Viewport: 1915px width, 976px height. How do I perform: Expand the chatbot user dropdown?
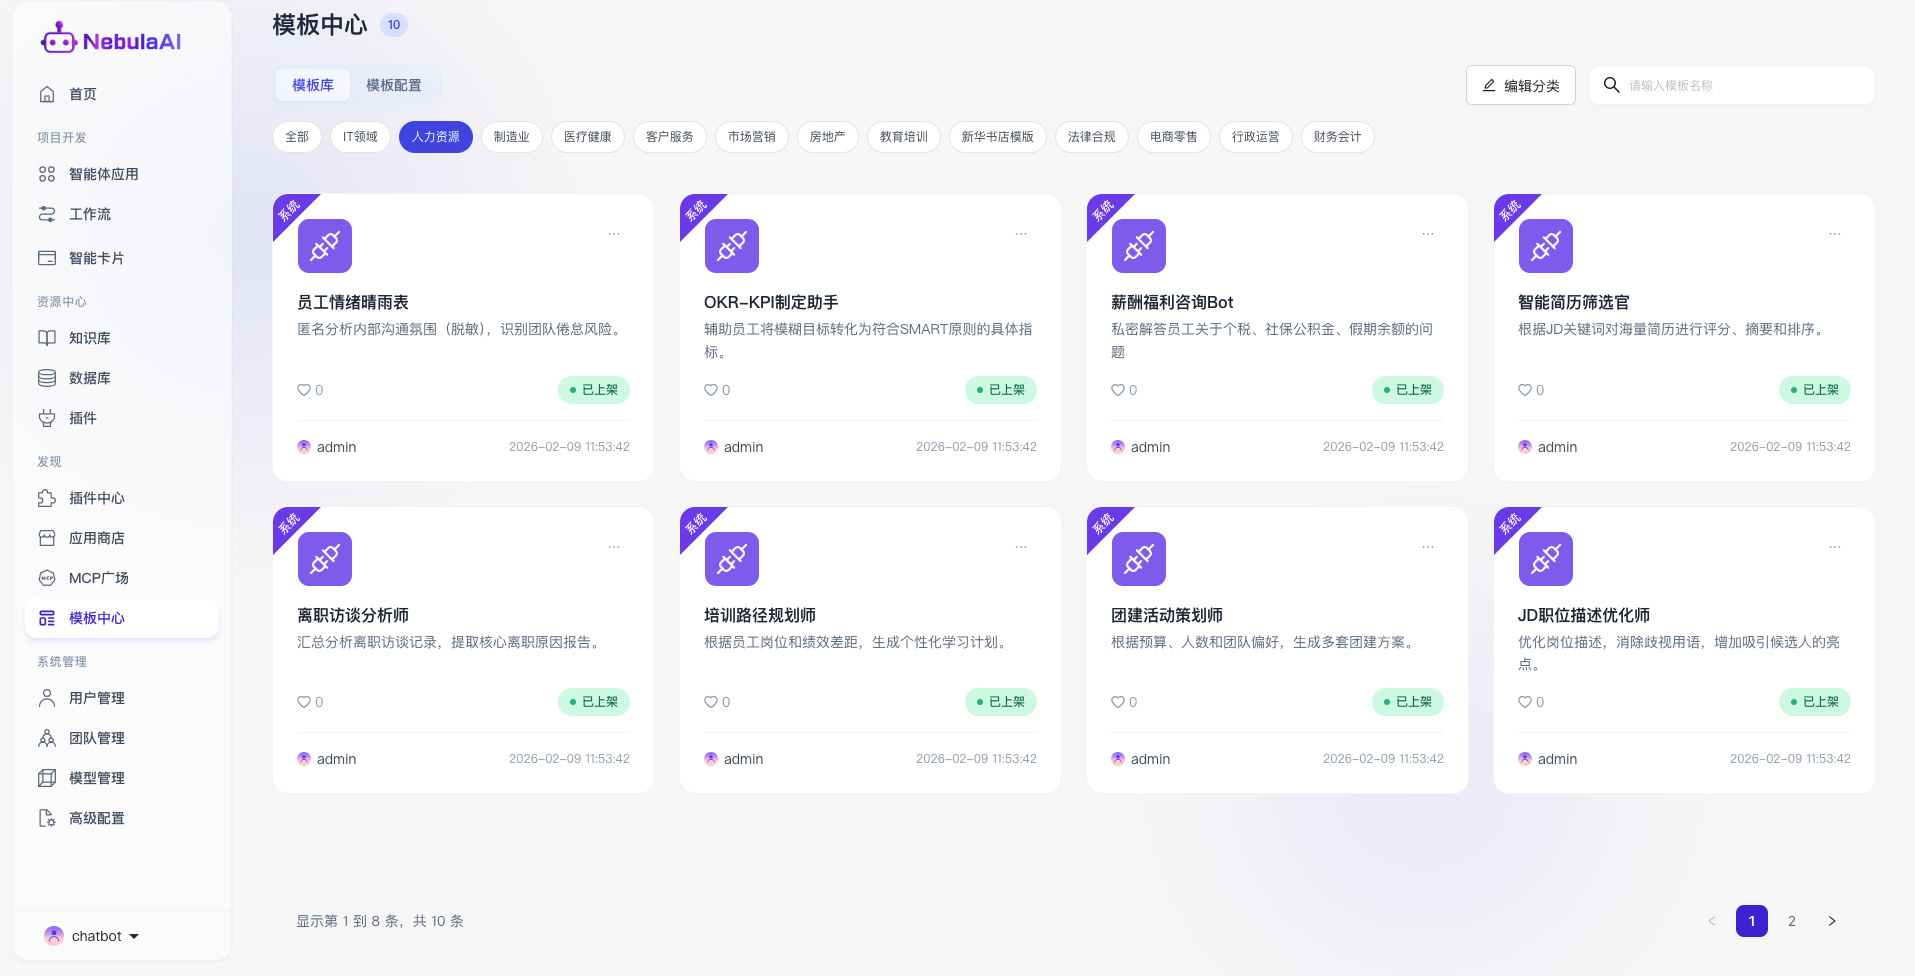point(134,936)
